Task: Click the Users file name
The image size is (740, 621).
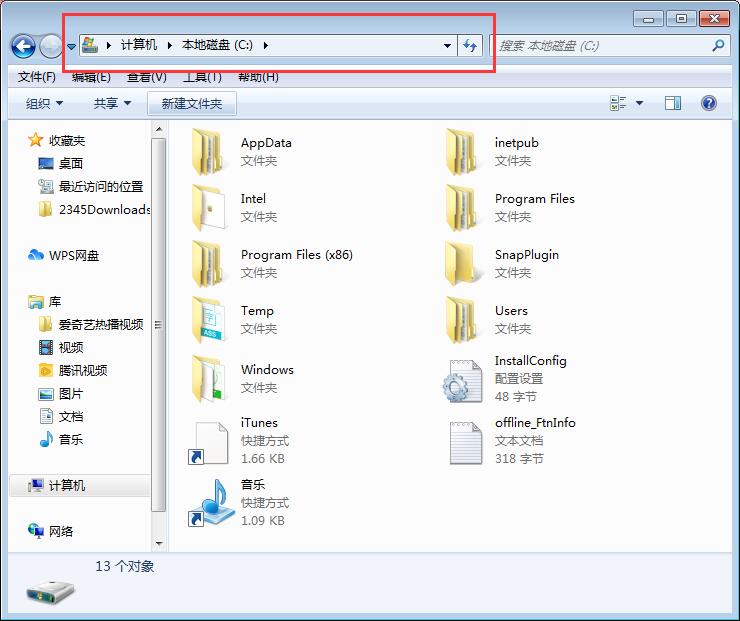Action: point(511,310)
